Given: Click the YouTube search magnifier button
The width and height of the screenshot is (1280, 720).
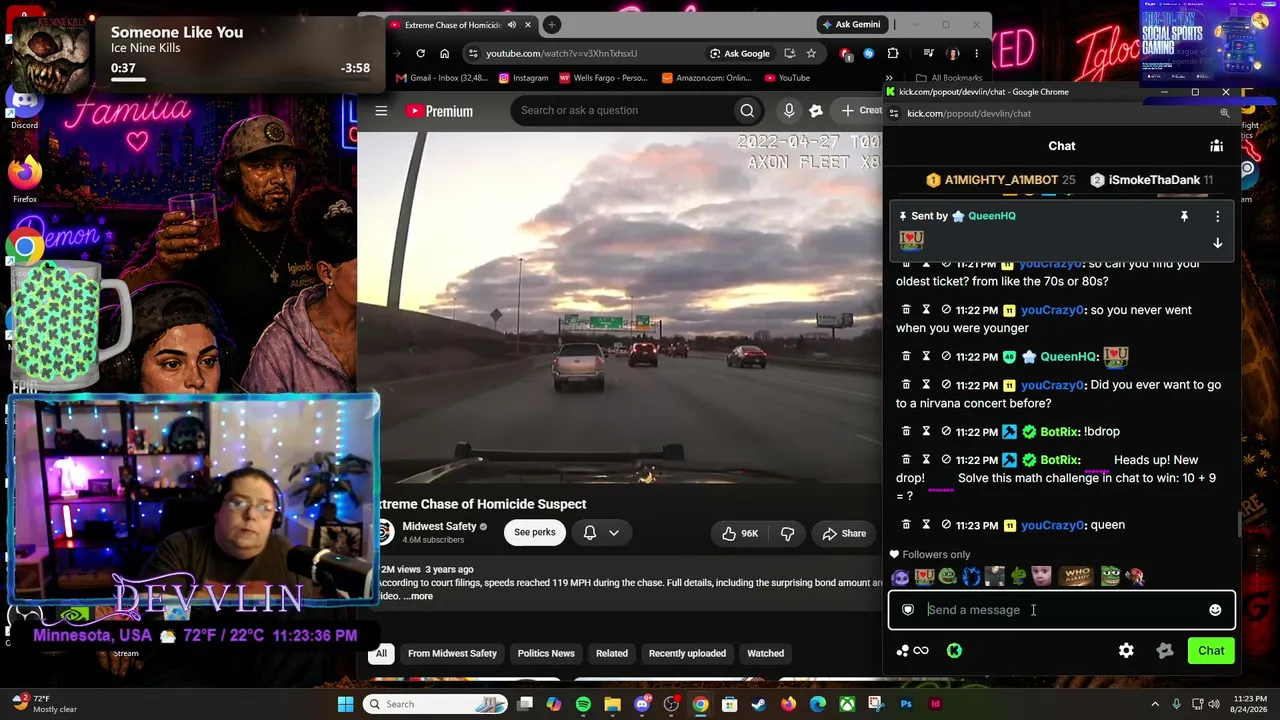Looking at the screenshot, I should pyautogui.click(x=747, y=111).
